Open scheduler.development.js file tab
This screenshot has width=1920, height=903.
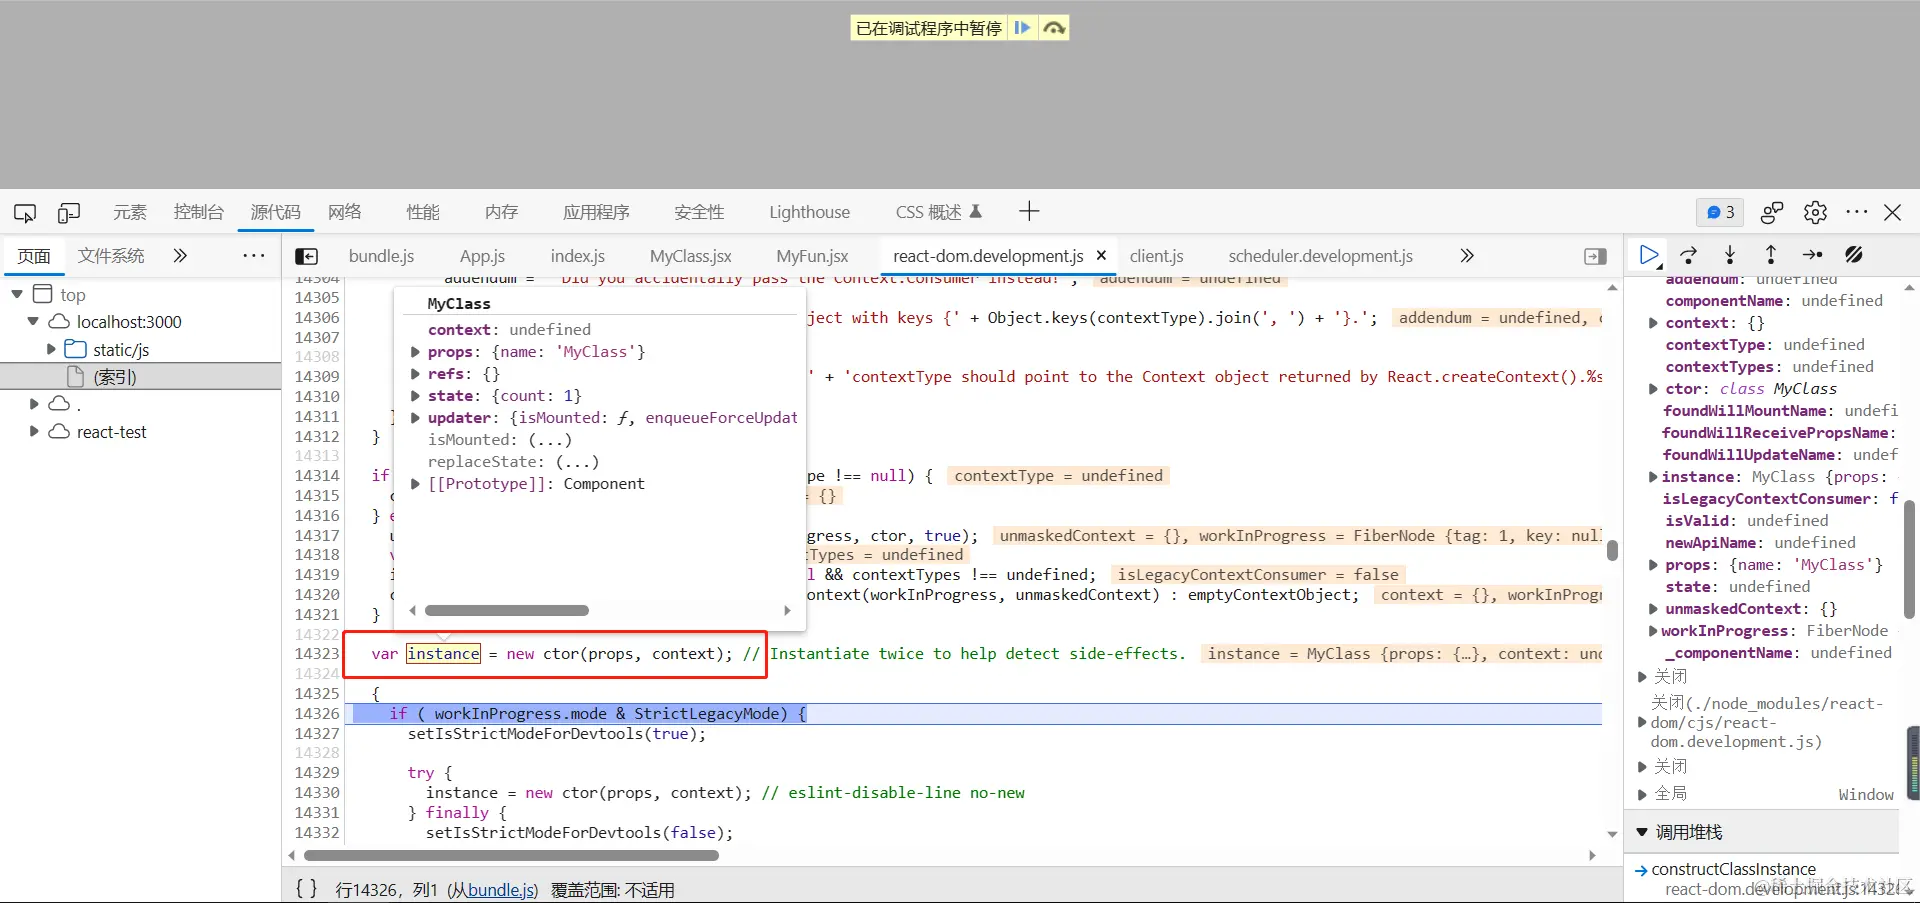click(1320, 256)
